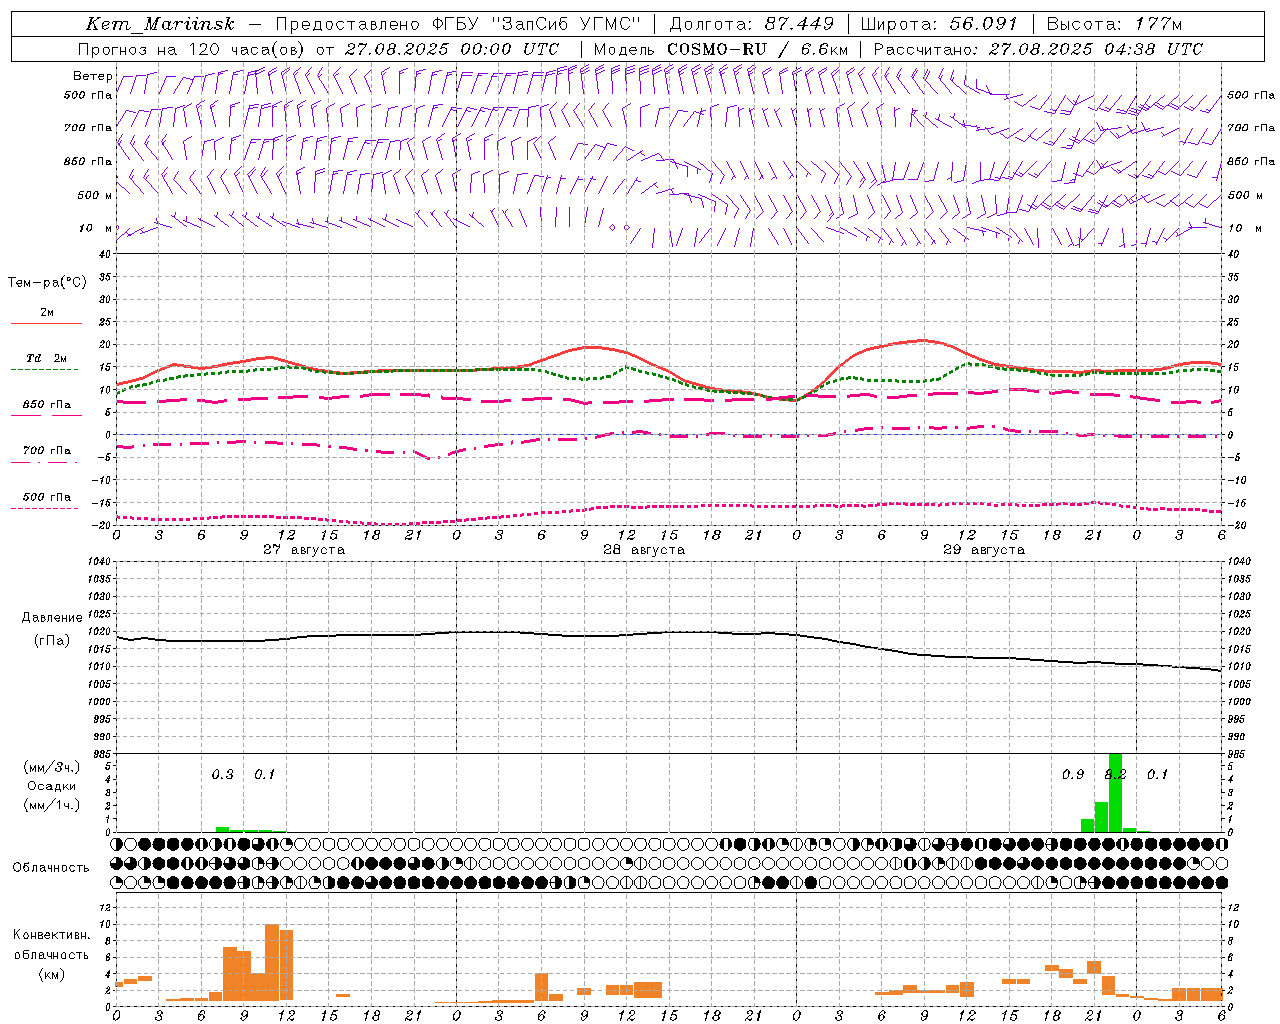Click the "Тем-ра(°C)" temperature label
The image size is (1280, 1024).
point(47,283)
